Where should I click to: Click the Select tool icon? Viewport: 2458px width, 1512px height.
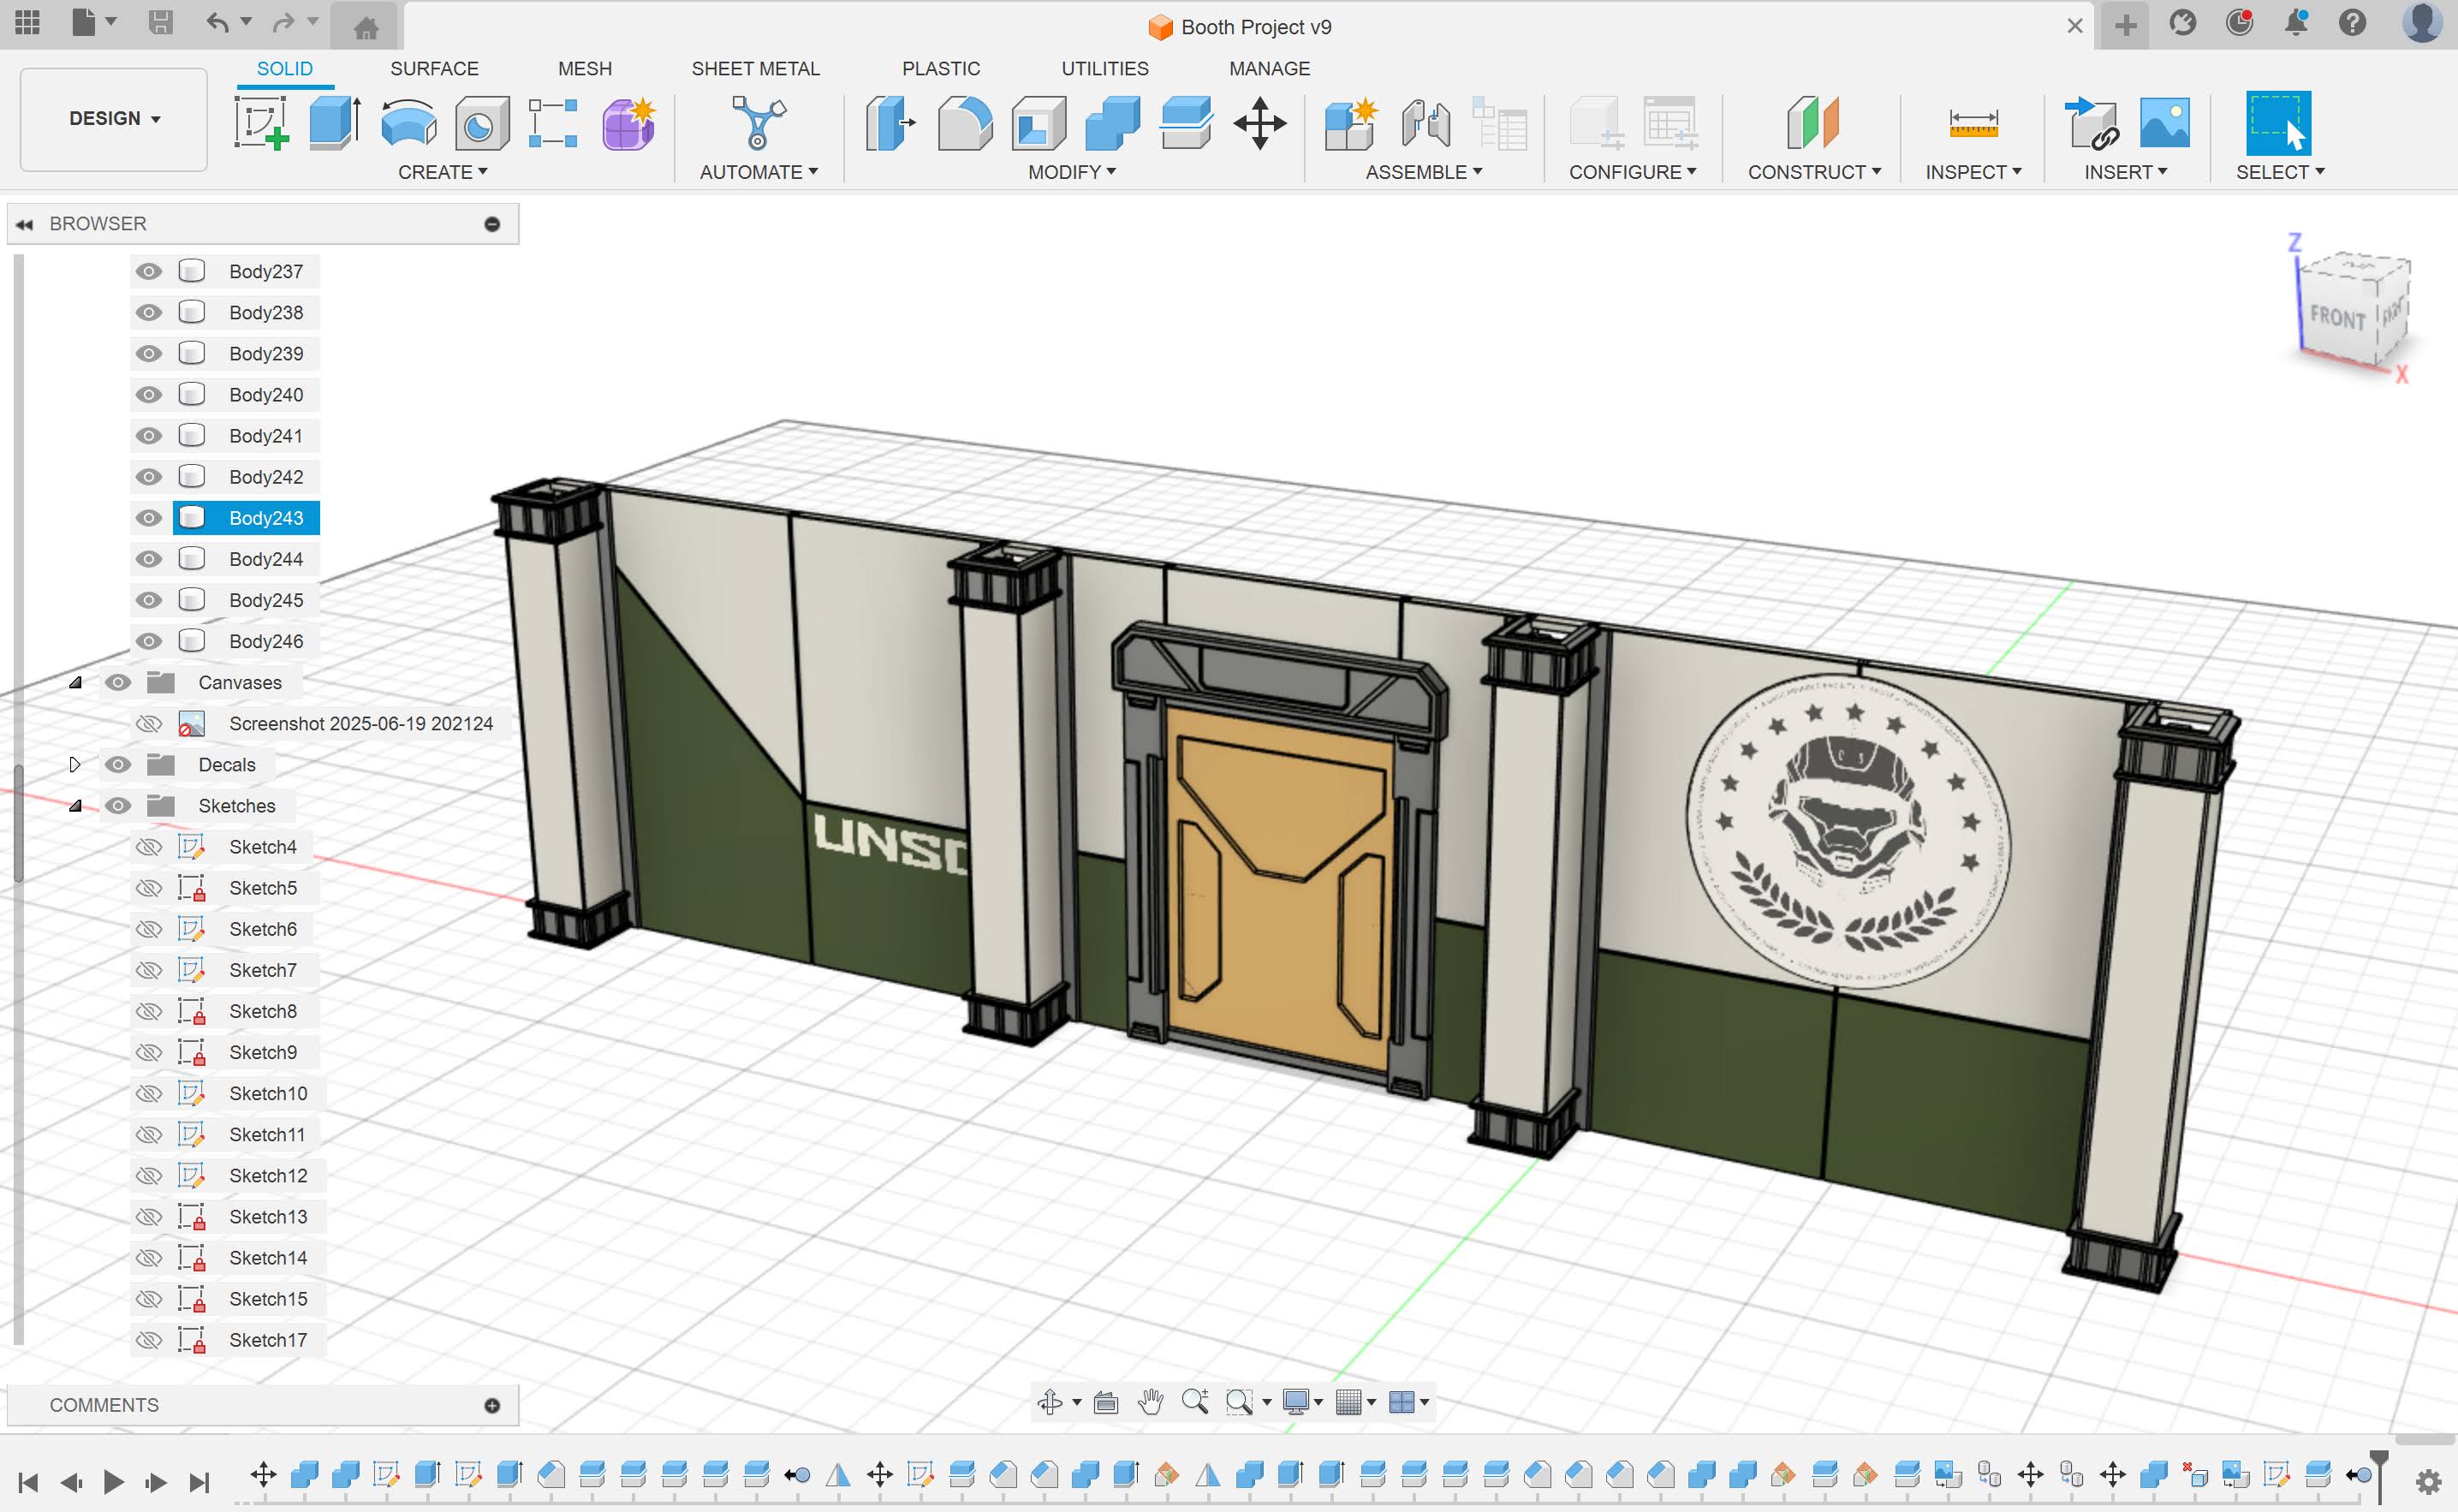pyautogui.click(x=2278, y=123)
